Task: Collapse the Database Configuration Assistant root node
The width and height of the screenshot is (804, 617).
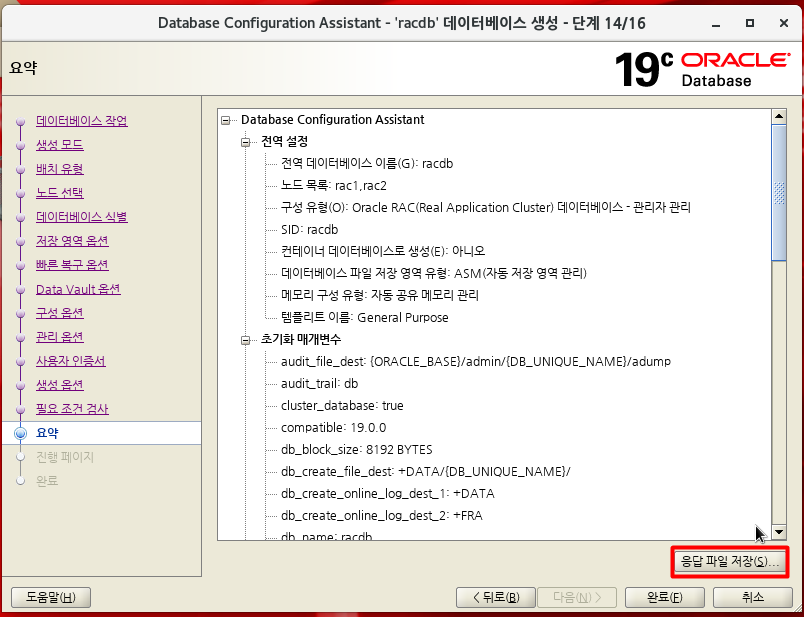Action: [226, 120]
